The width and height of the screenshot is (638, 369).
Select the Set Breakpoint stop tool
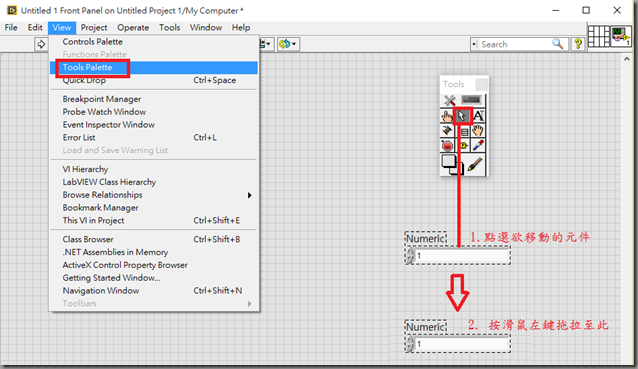point(447,145)
